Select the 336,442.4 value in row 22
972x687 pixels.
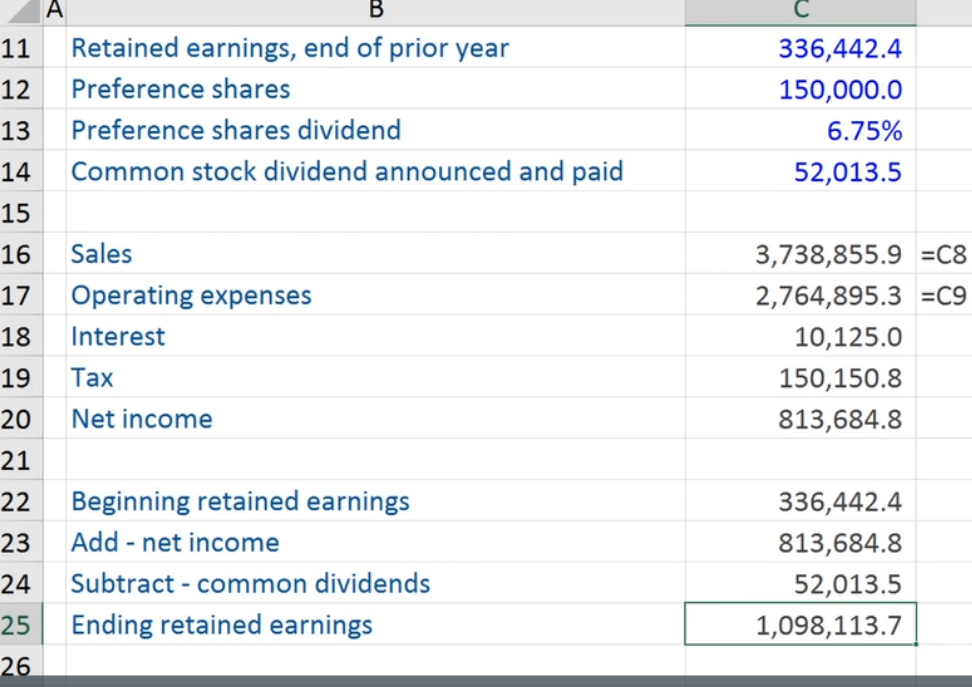point(800,501)
